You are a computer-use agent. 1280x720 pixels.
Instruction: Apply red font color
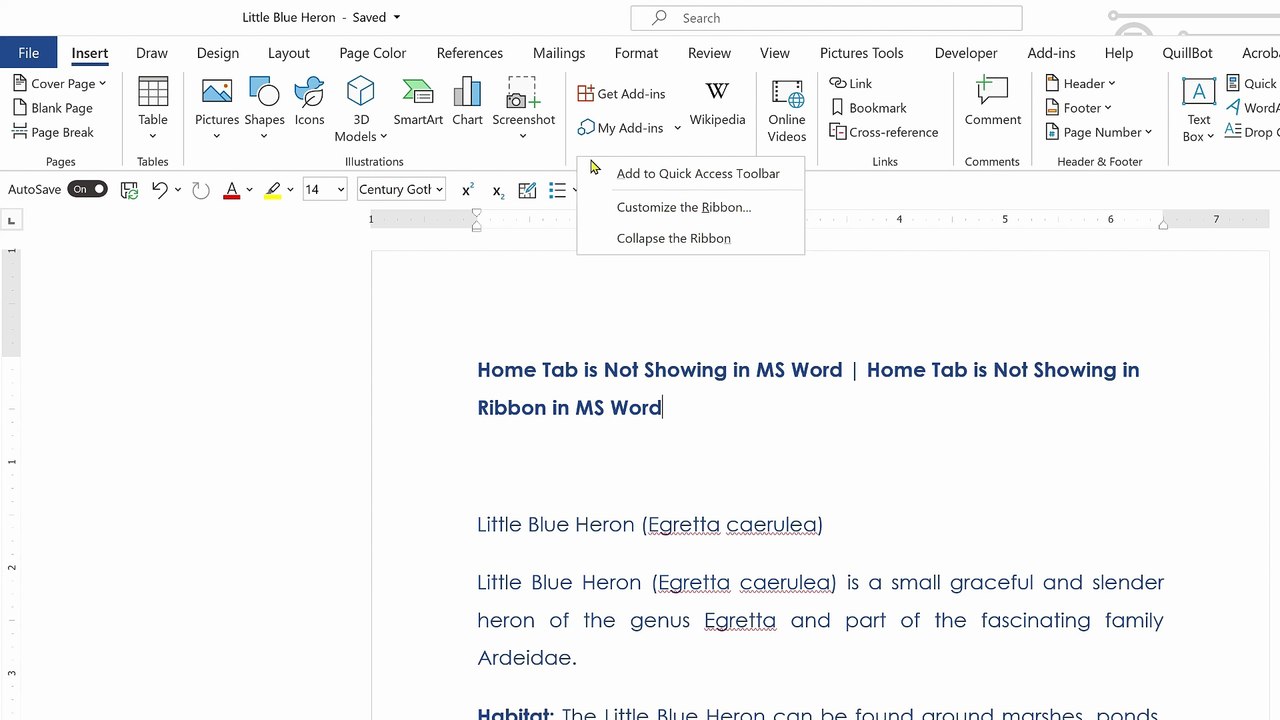(x=232, y=189)
